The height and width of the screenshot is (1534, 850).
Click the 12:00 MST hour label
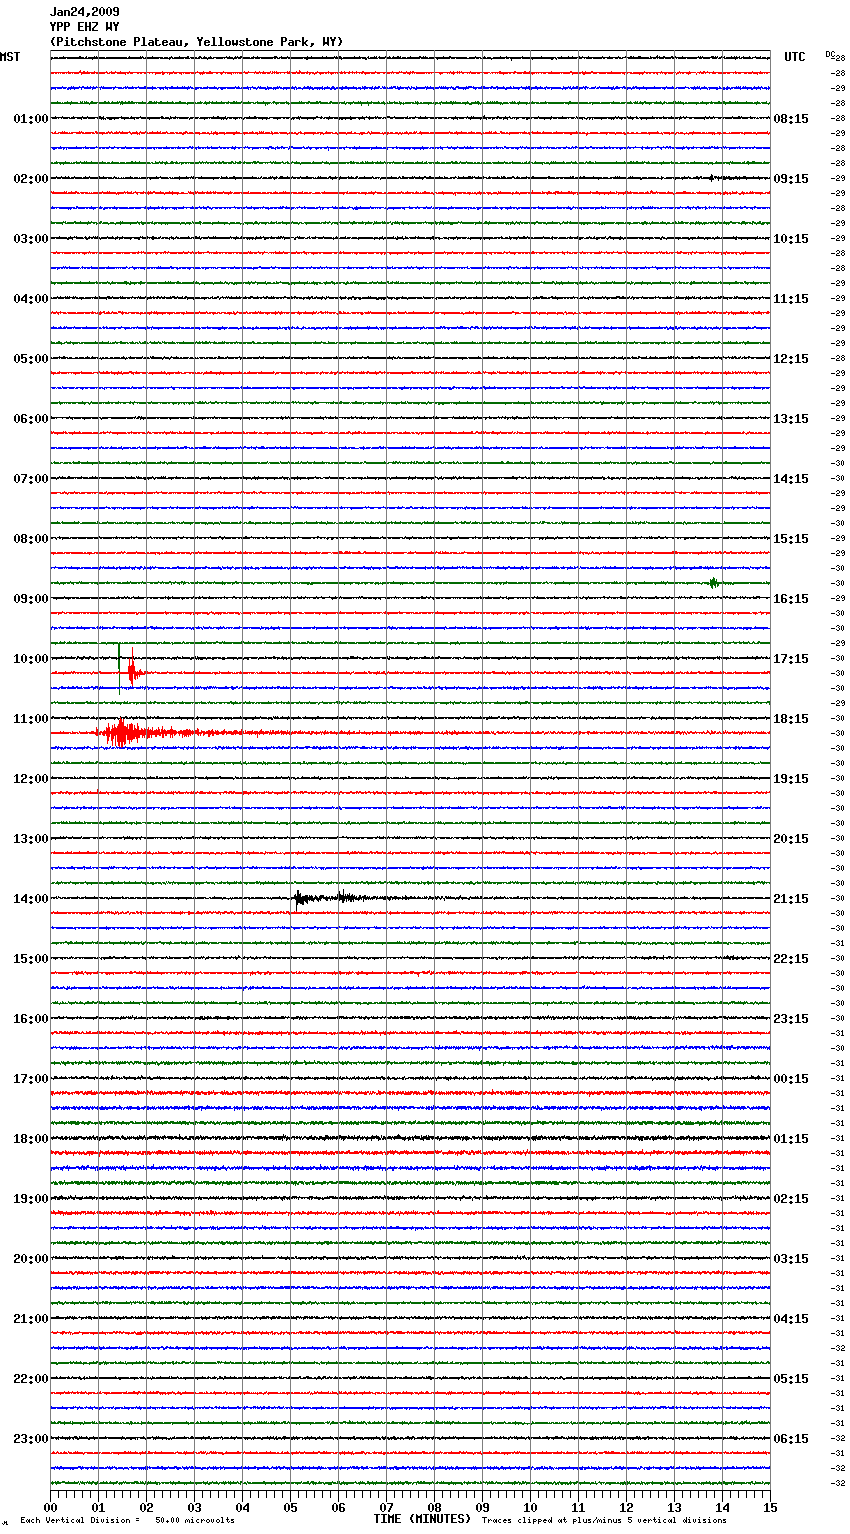31,779
